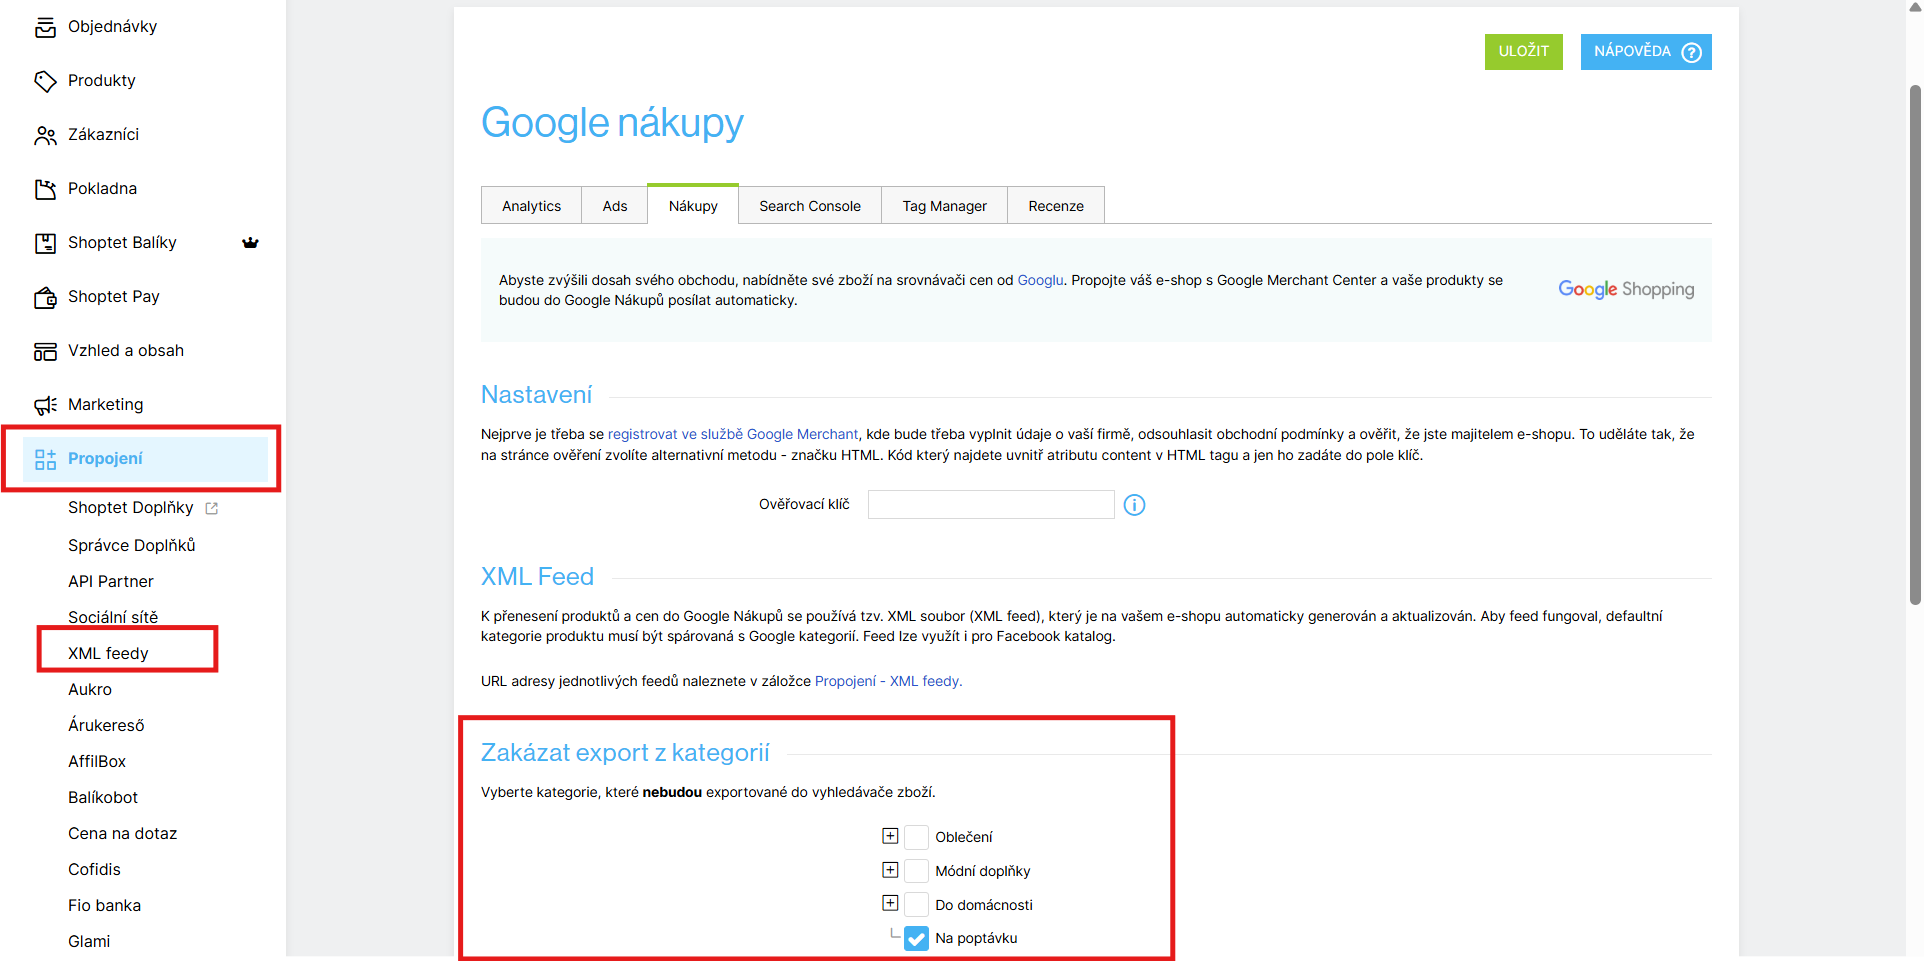This screenshot has width=1924, height=961.
Task: Open Pokladna in the sidebar
Action: [x=102, y=189]
